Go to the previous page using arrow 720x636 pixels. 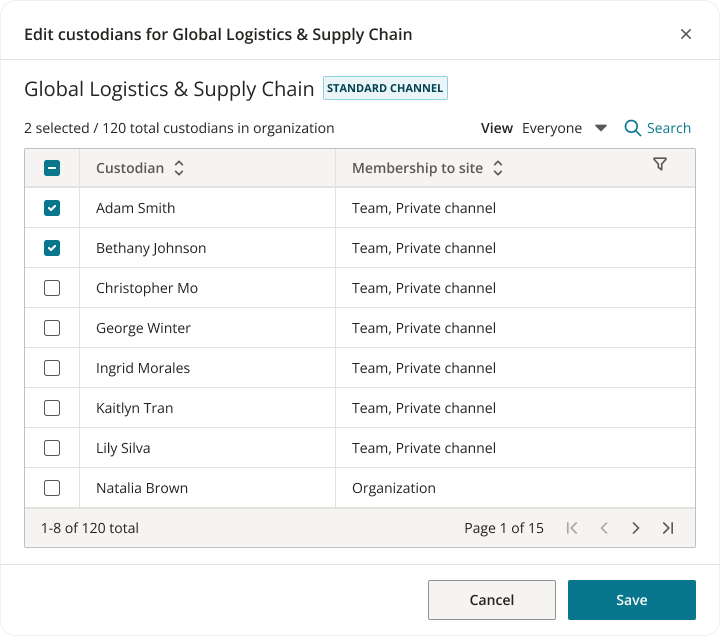click(604, 528)
